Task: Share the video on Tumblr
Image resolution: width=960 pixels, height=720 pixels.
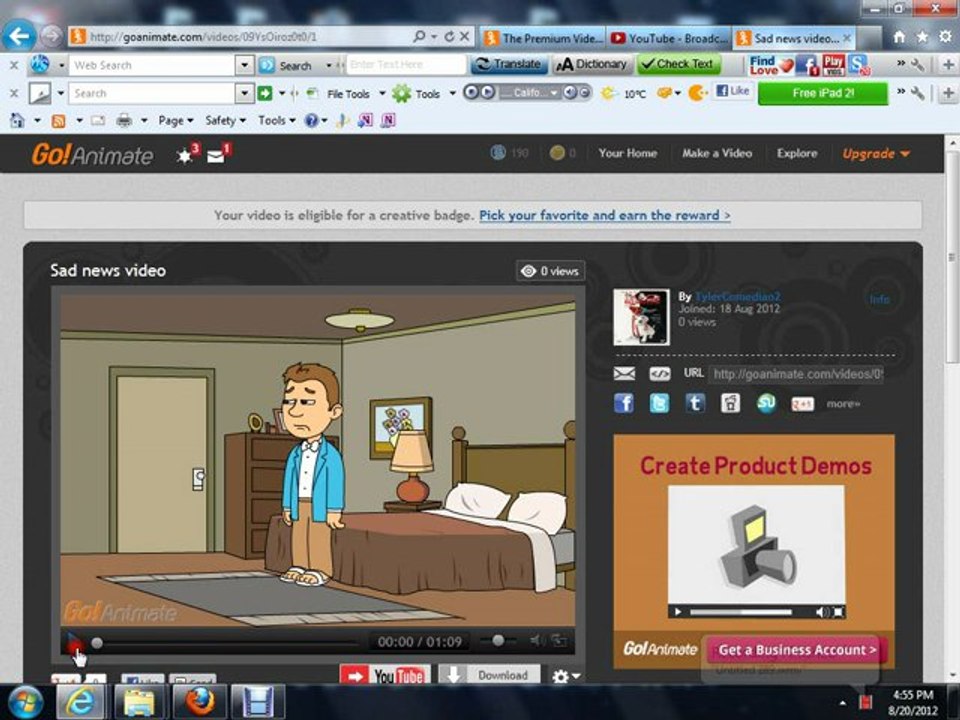Action: pos(695,403)
